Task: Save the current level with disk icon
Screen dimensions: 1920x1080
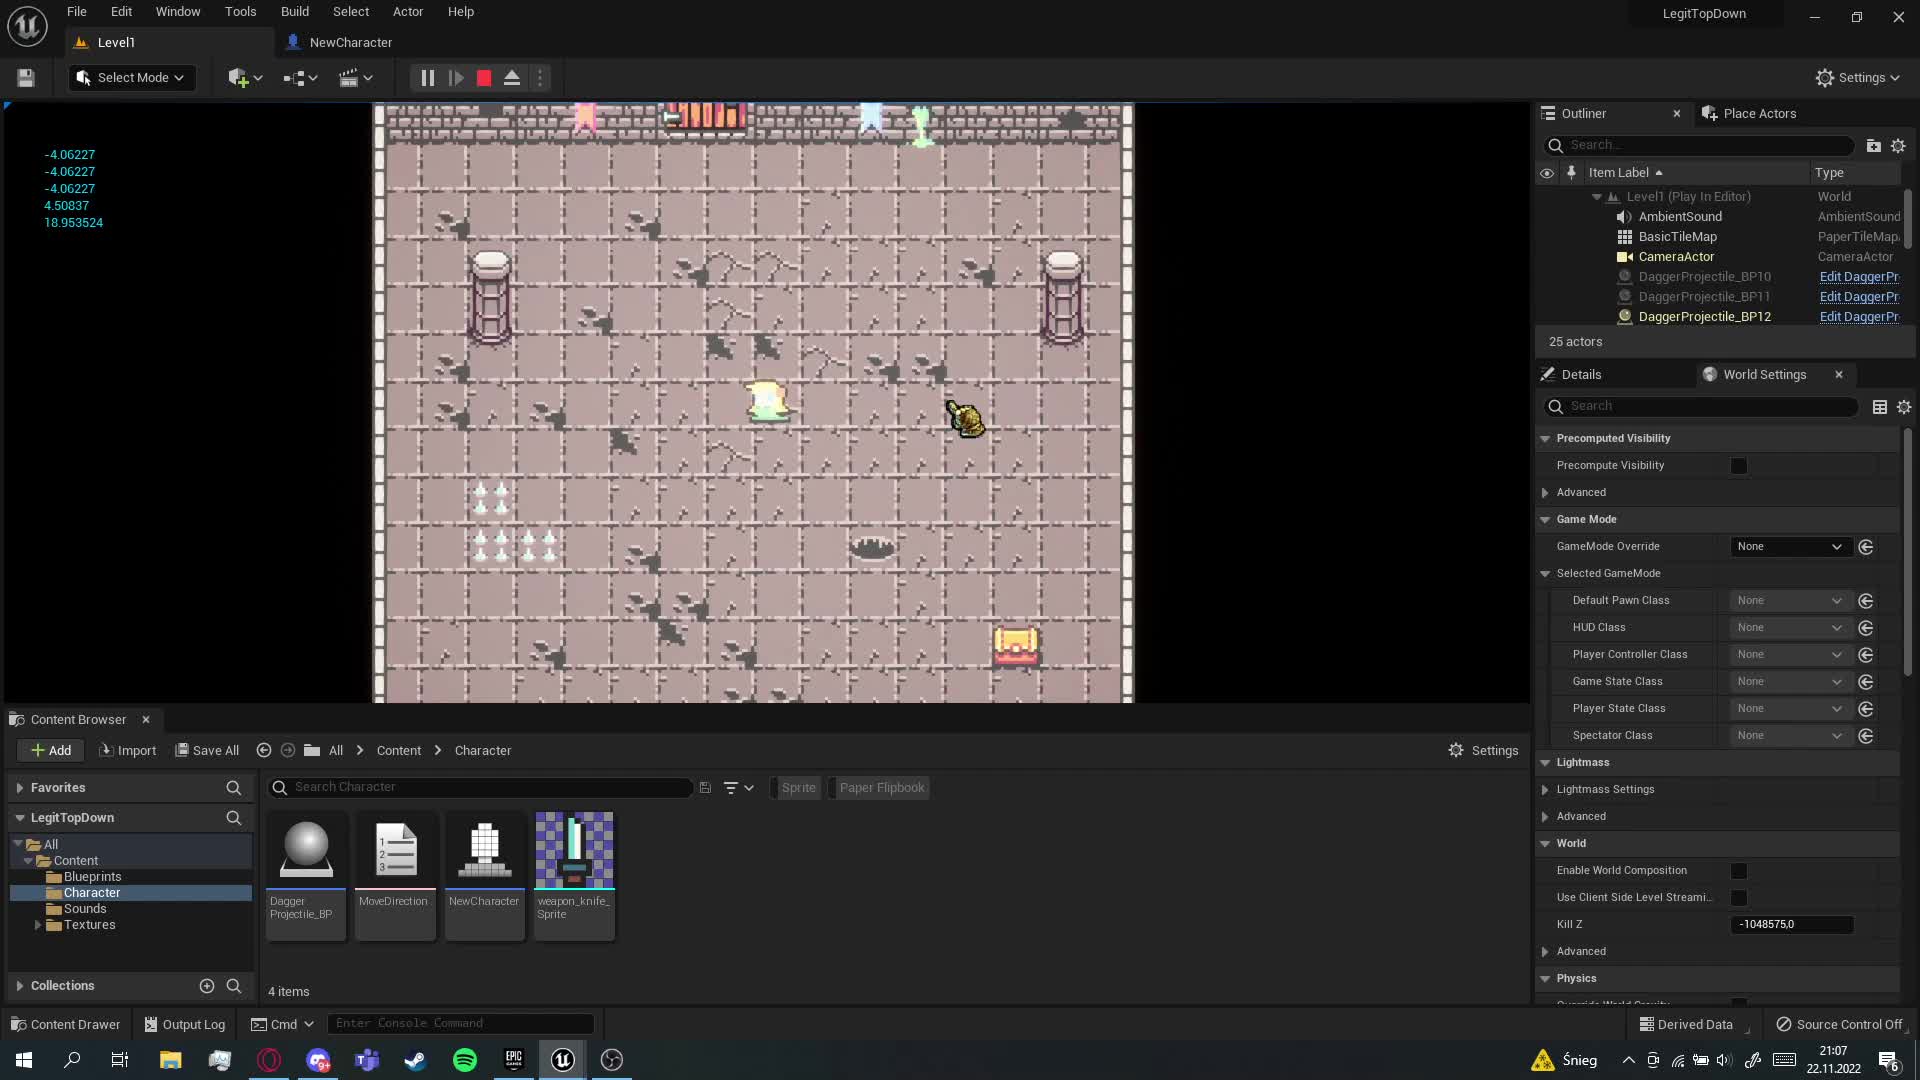Action: pos(26,78)
